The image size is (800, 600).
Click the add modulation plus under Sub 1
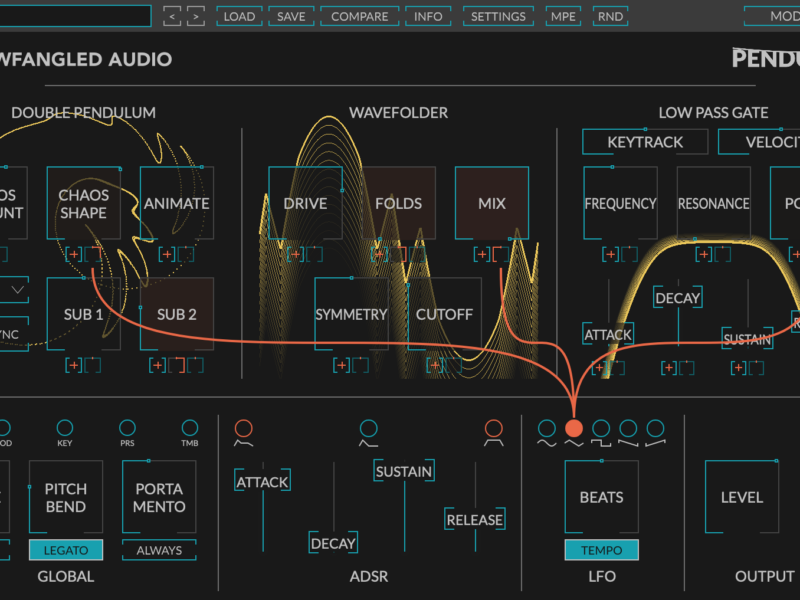point(73,365)
